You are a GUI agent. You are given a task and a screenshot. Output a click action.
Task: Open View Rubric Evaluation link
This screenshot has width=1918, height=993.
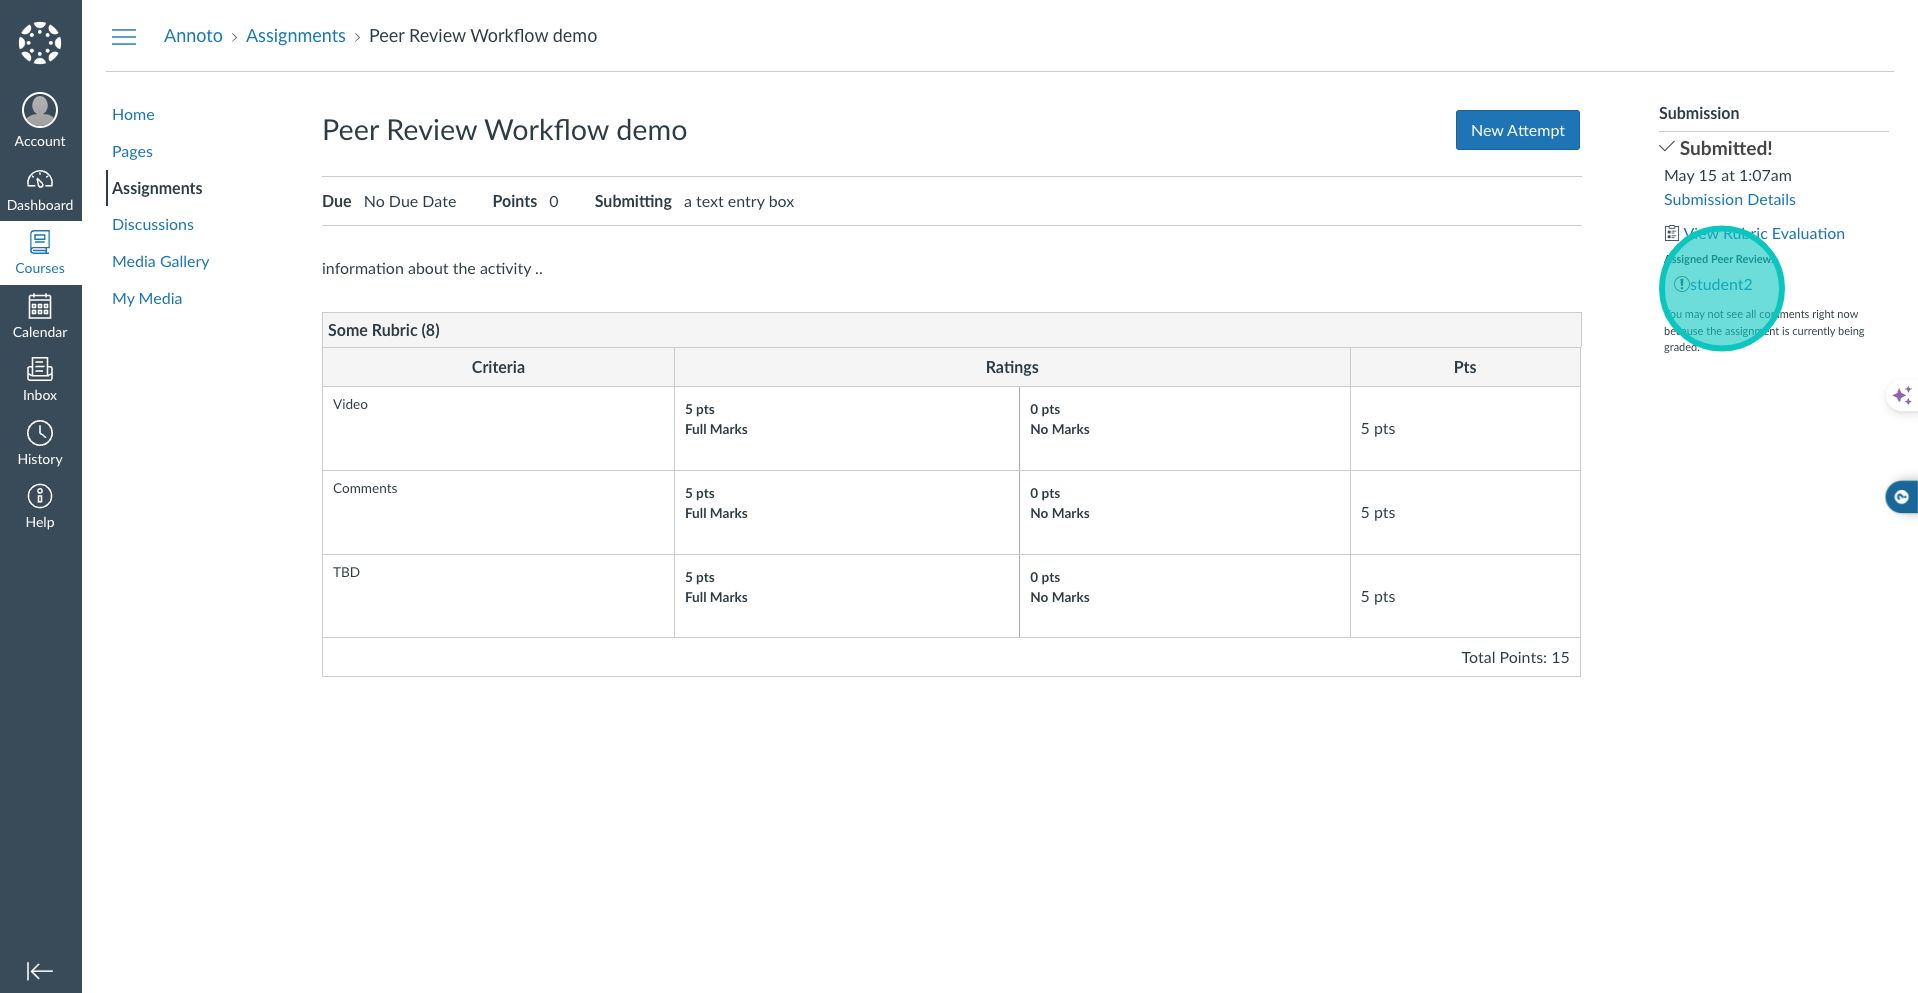click(1763, 234)
